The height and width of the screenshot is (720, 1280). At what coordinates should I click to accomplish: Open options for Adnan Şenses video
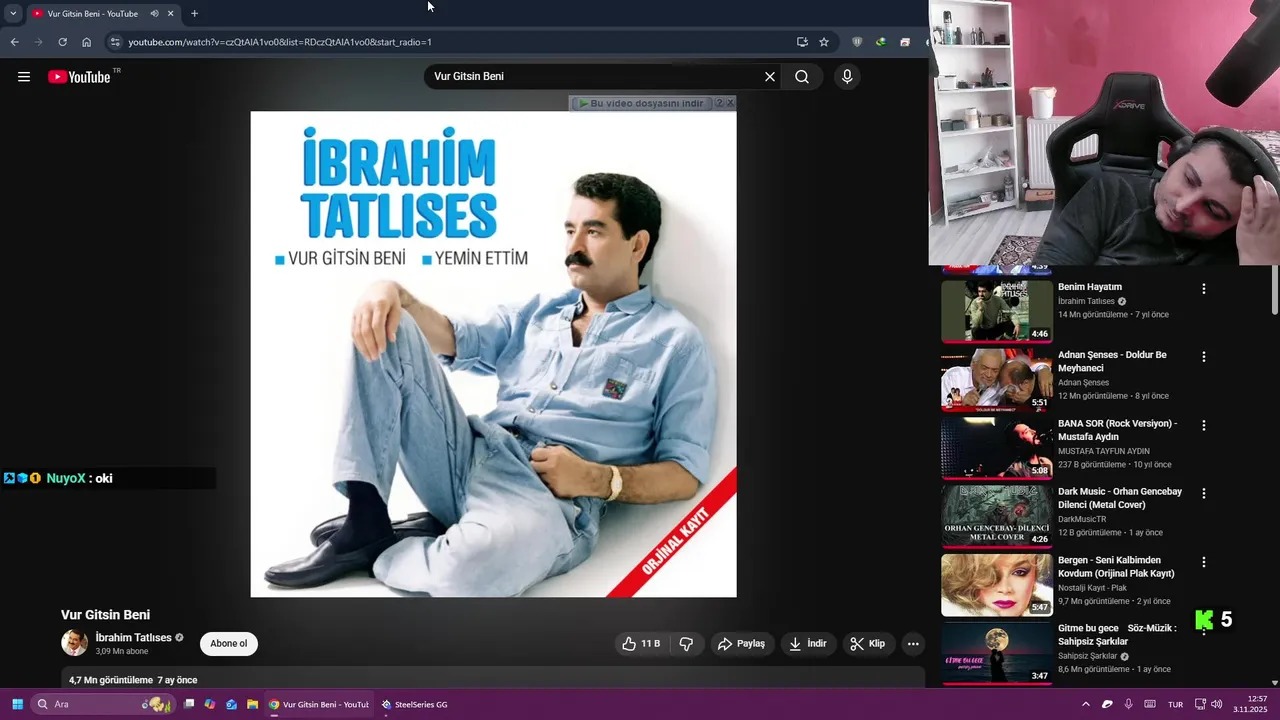[x=1204, y=357]
